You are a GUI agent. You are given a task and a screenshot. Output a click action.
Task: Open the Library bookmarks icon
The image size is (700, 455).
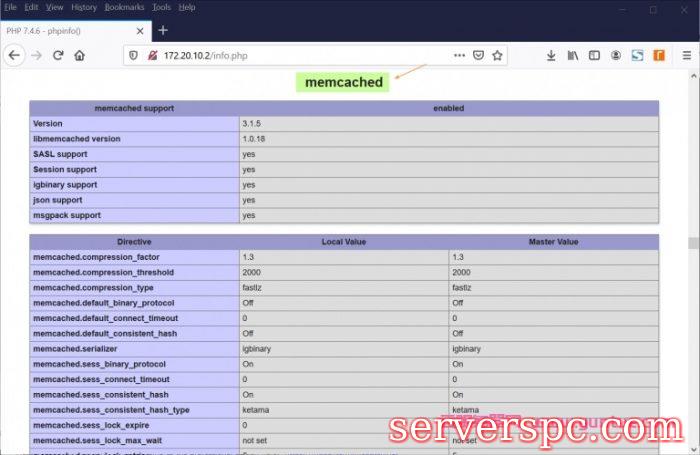pos(573,55)
